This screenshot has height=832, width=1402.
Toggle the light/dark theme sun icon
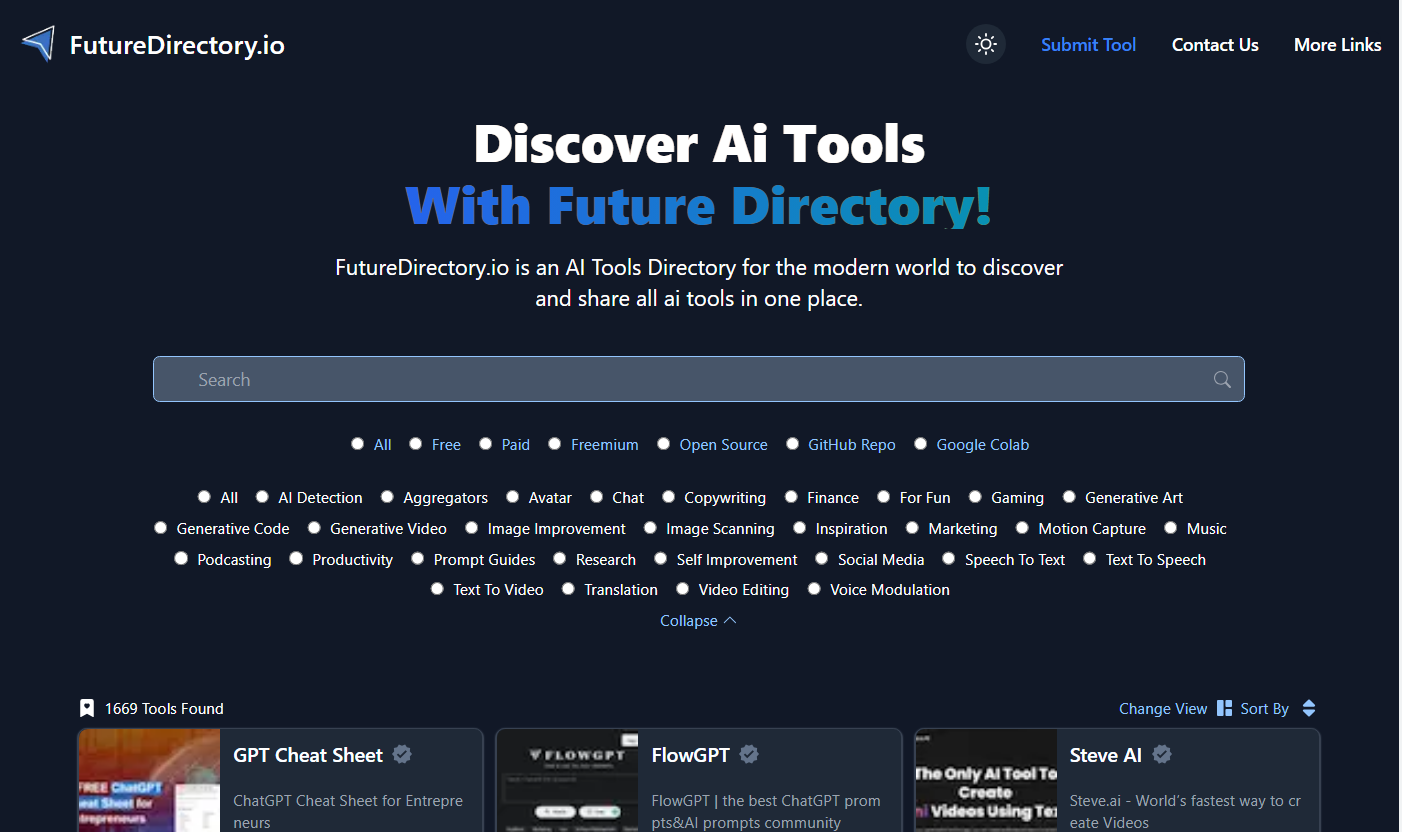coord(986,44)
